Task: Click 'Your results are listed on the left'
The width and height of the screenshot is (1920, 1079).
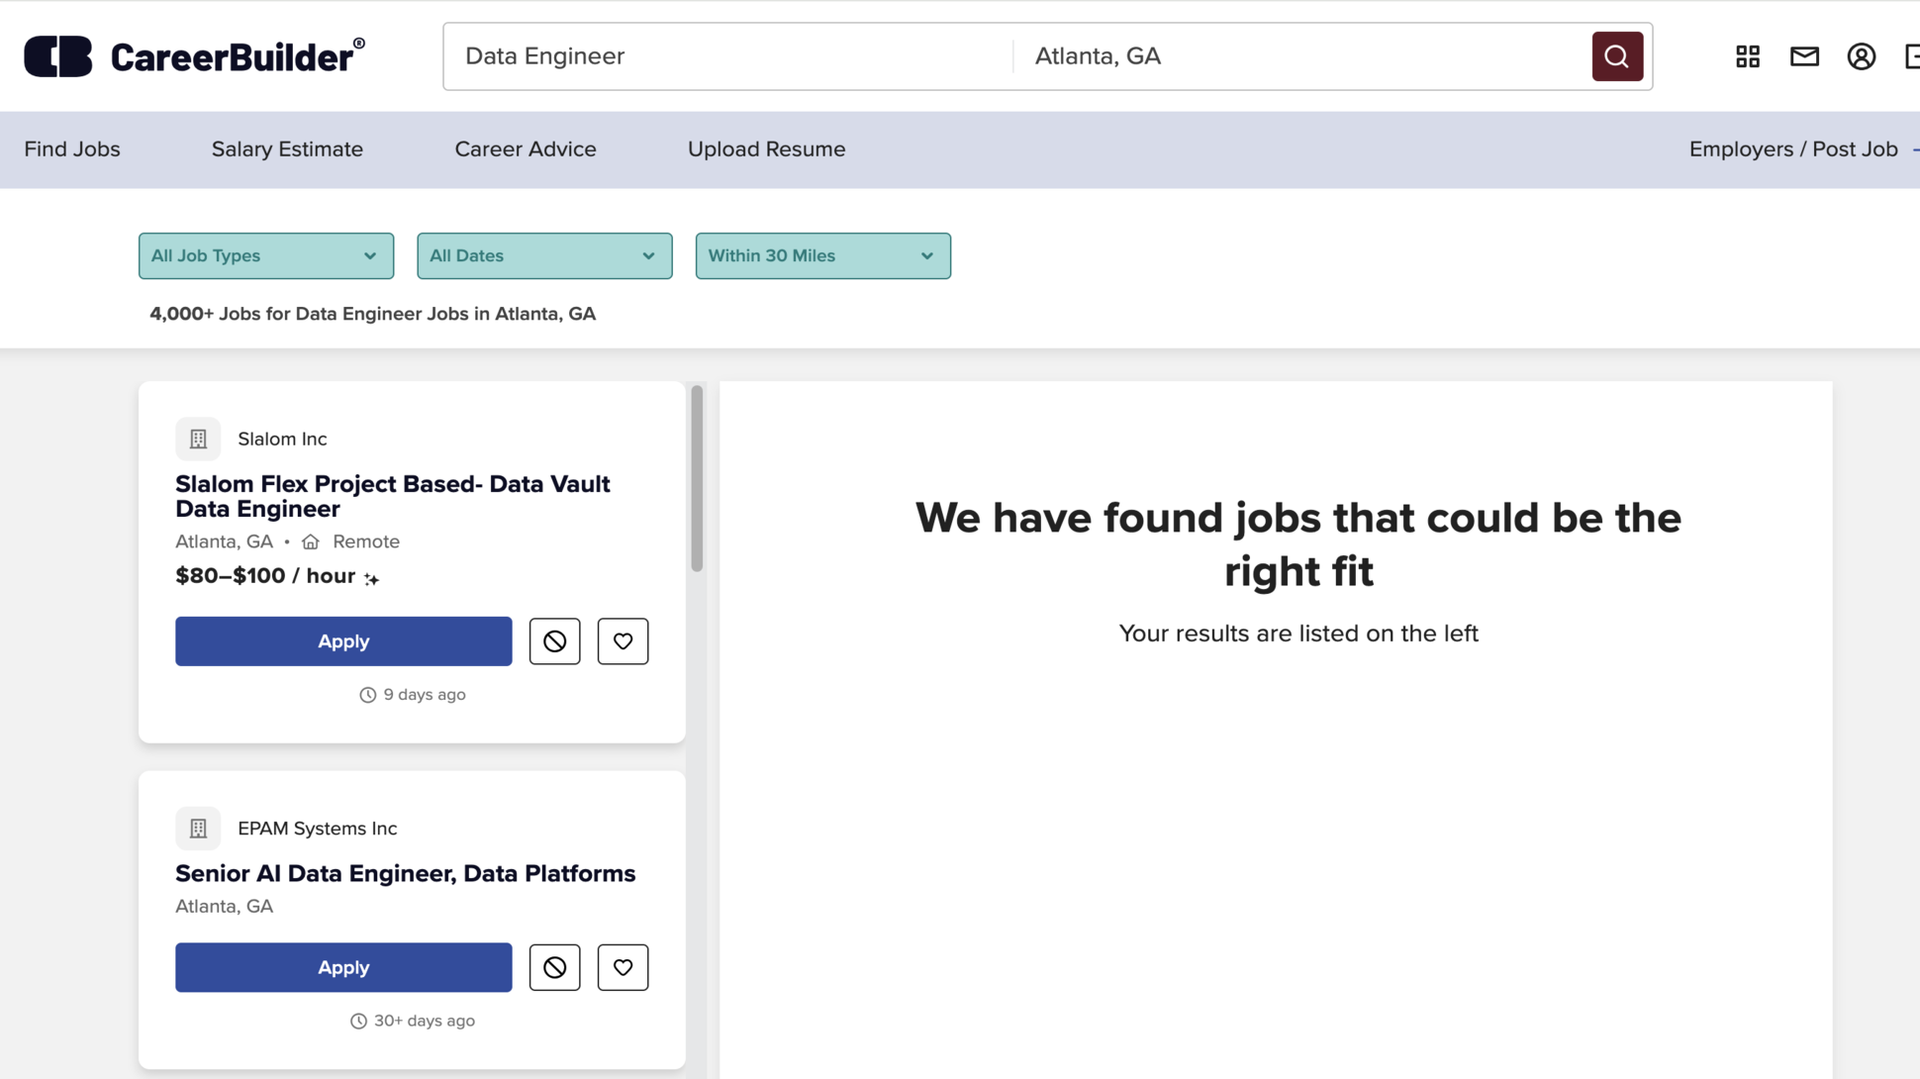Action: (x=1298, y=633)
